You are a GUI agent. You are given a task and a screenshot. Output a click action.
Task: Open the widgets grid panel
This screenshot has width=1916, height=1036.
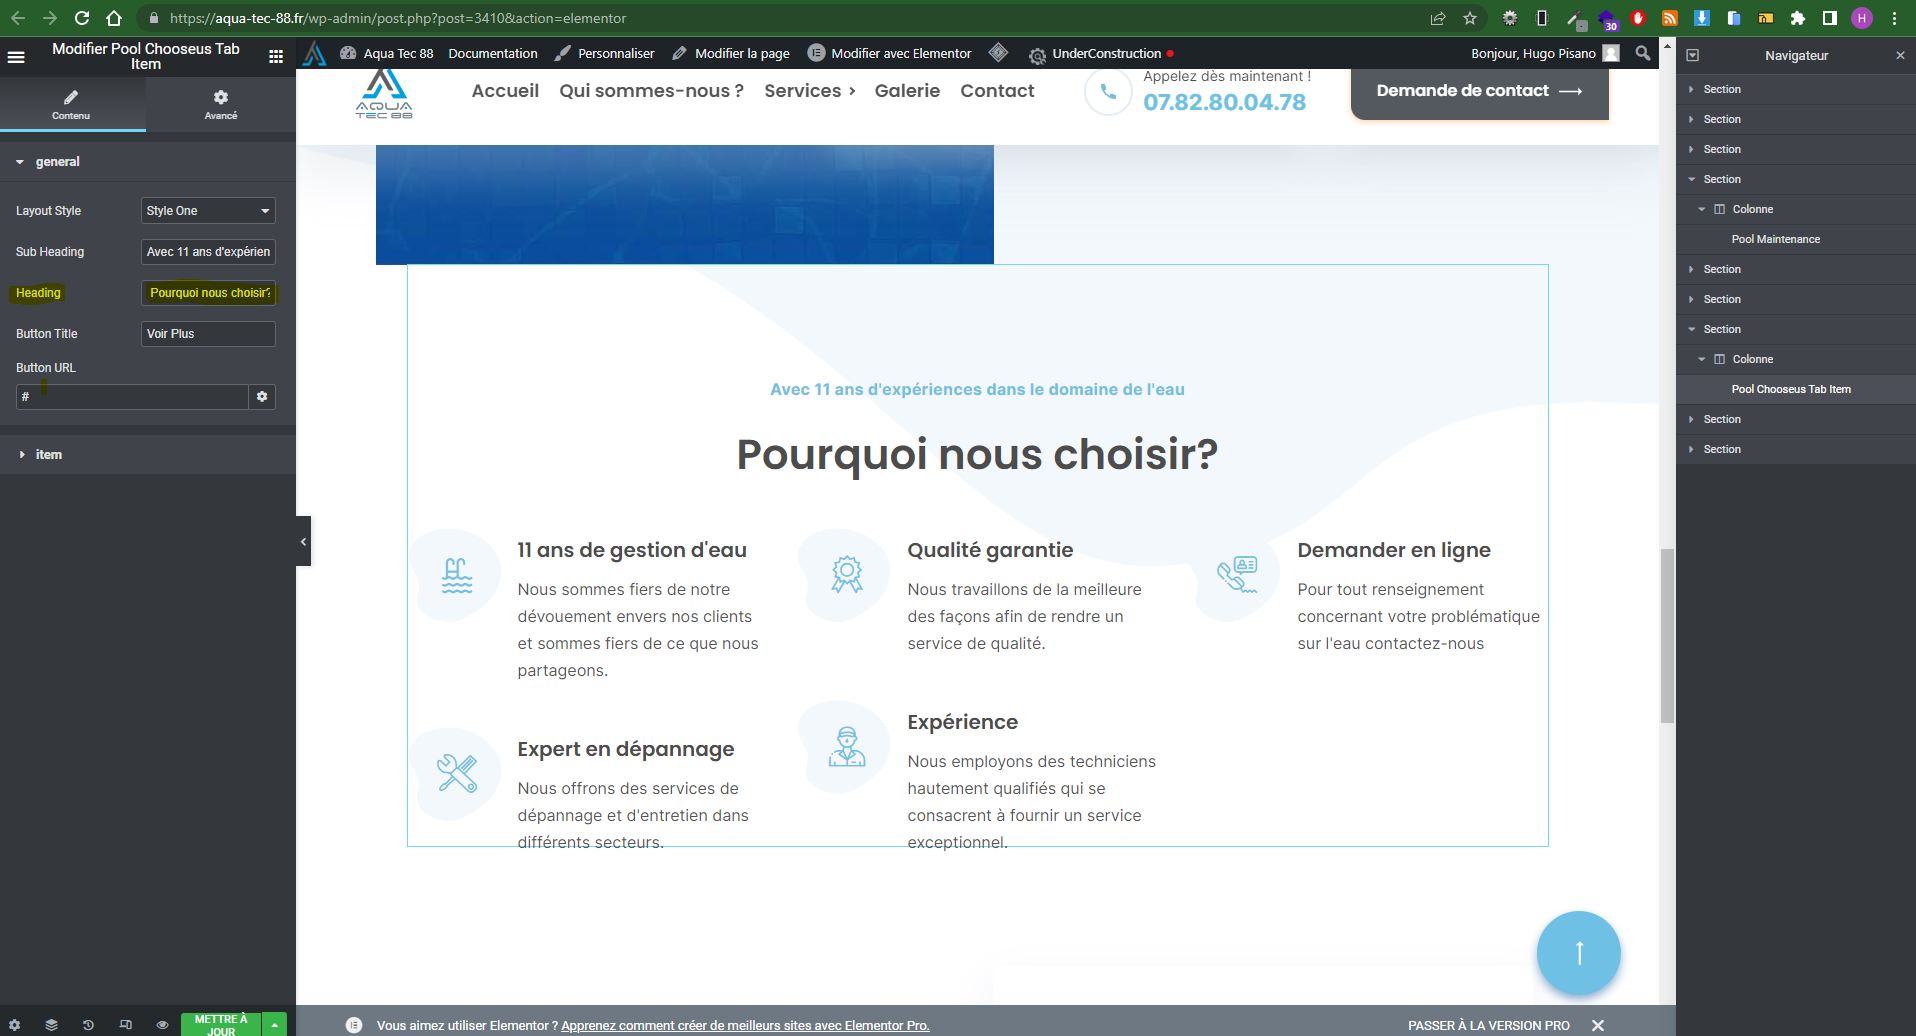(276, 57)
